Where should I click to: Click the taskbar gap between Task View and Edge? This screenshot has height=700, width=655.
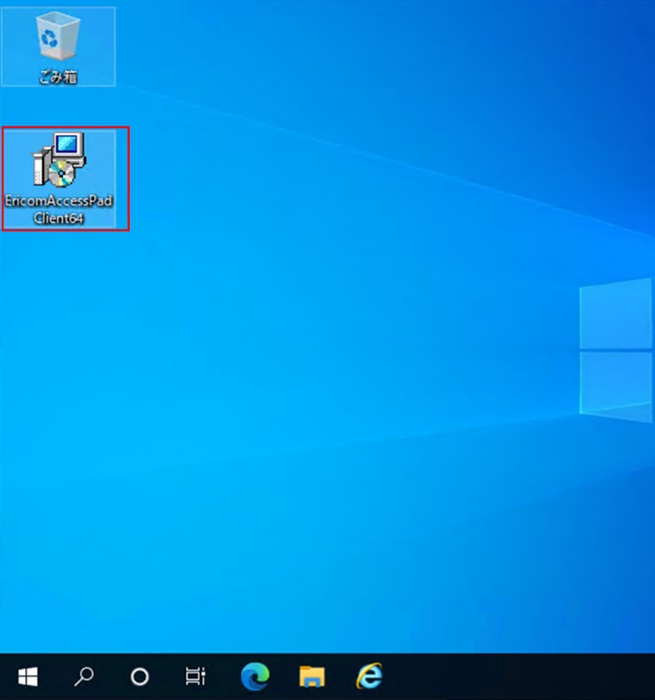coord(225,677)
